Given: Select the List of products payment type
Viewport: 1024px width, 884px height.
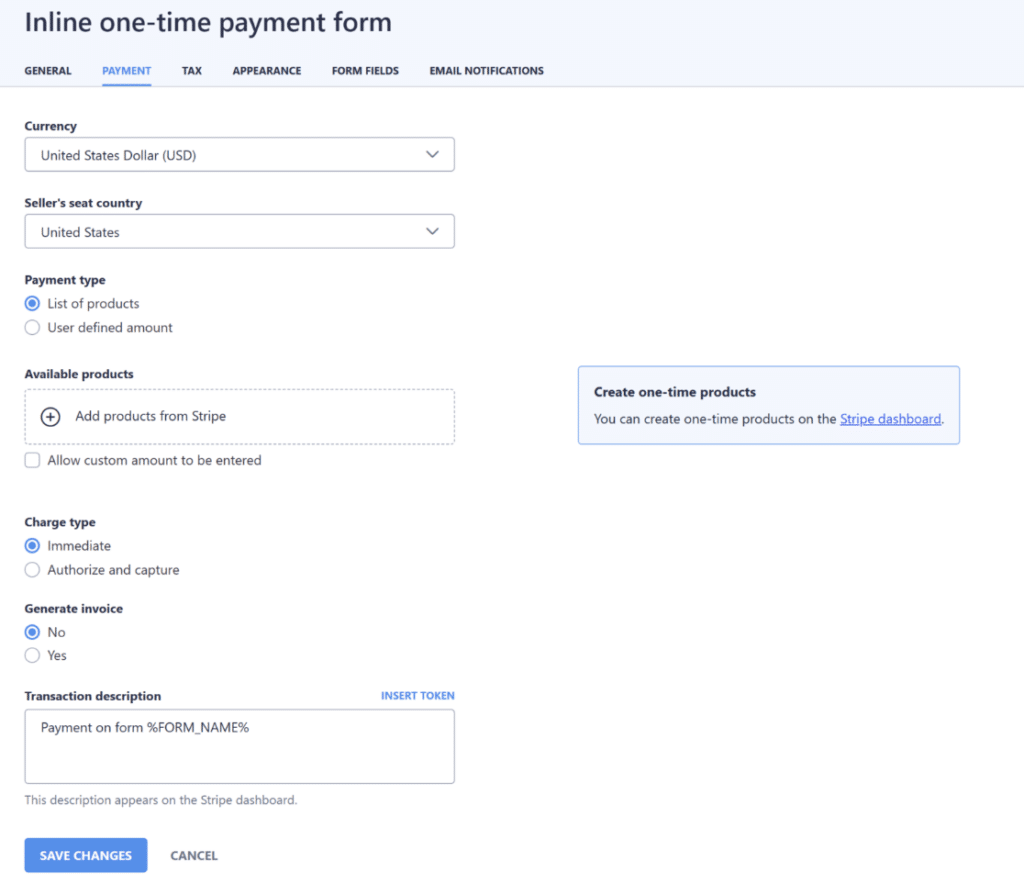Looking at the screenshot, I should tap(31, 303).
